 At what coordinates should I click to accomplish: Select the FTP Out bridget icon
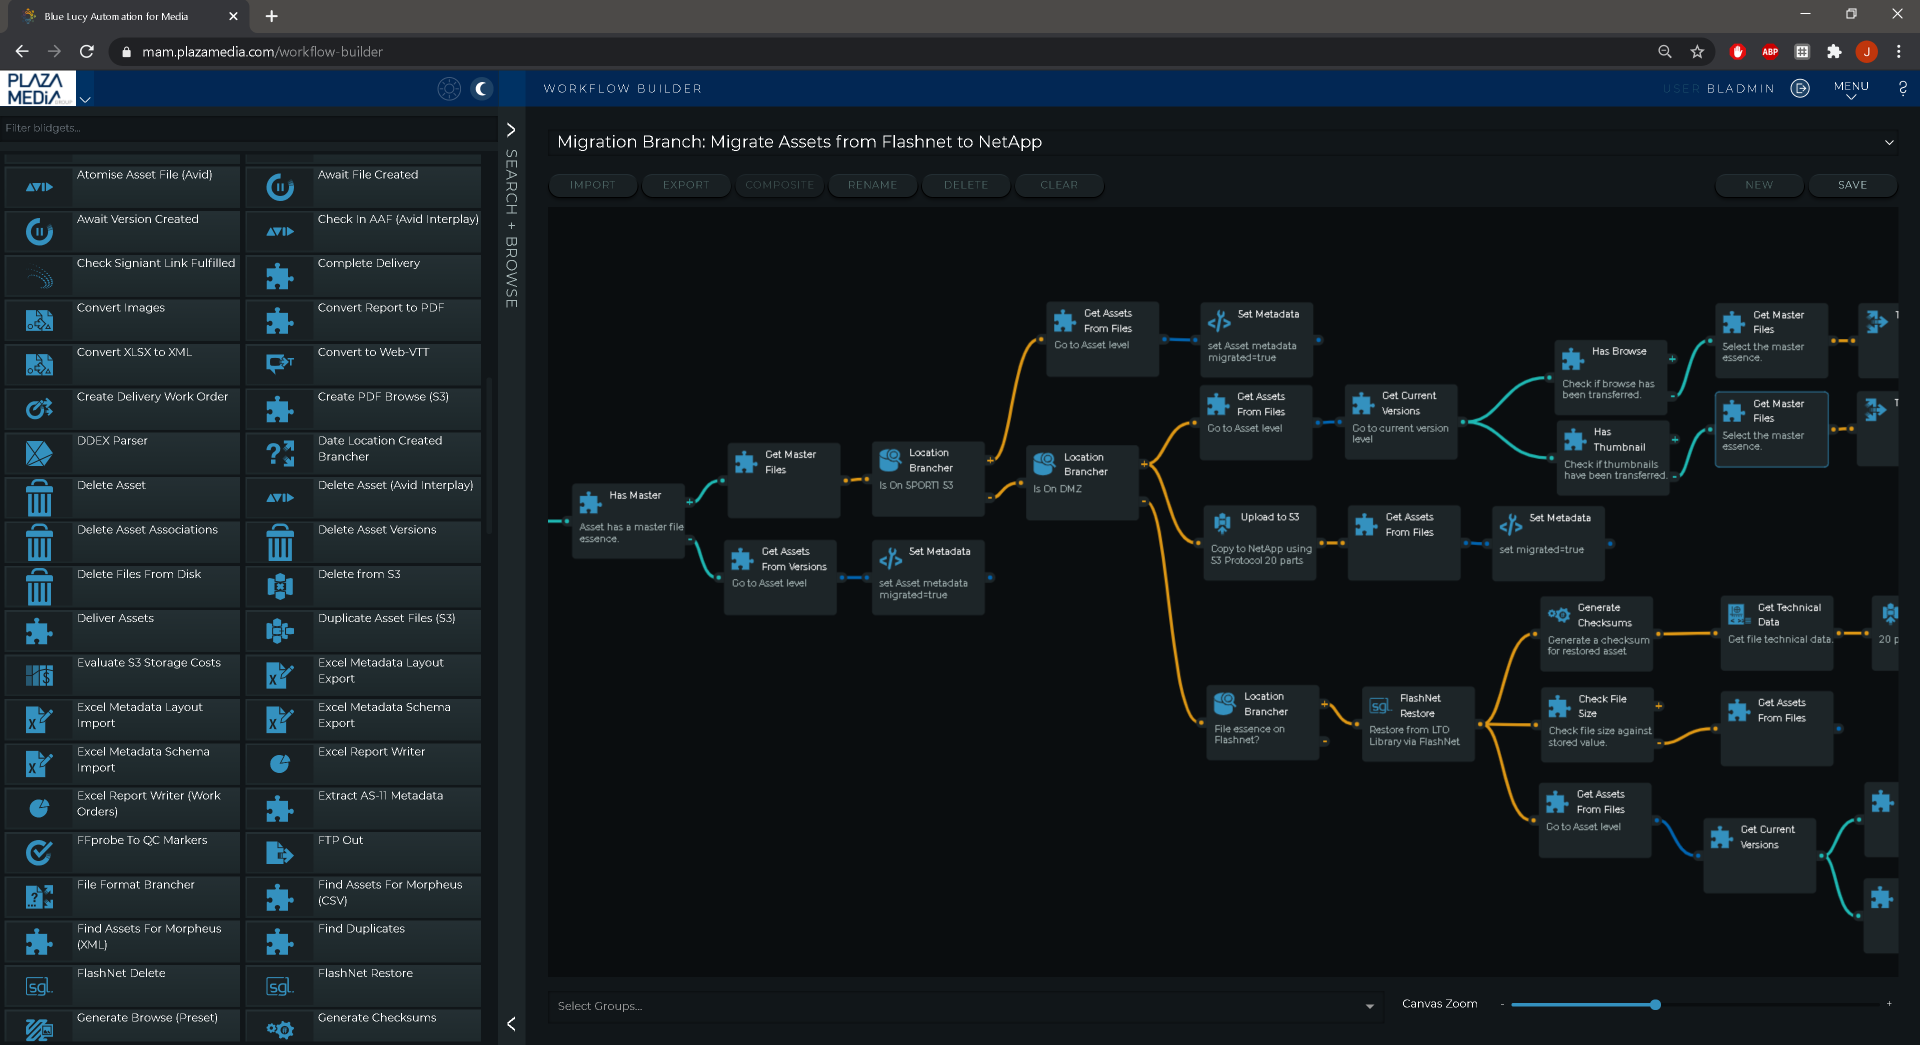[280, 853]
